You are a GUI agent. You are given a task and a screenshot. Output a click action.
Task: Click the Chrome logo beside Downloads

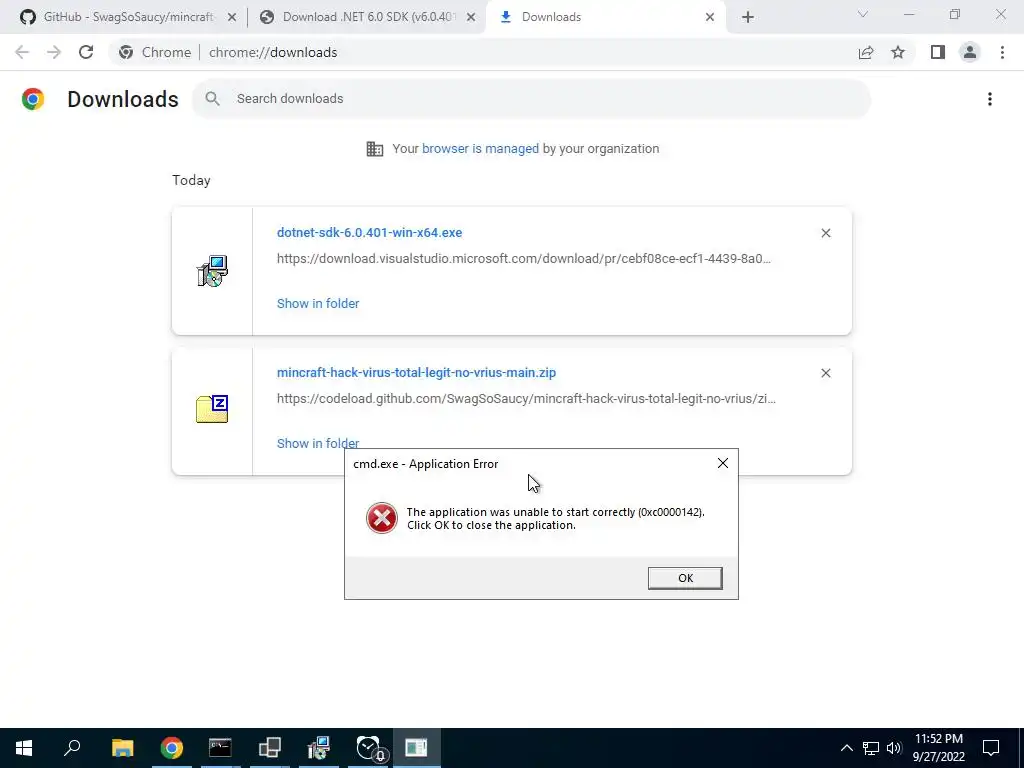pos(33,99)
